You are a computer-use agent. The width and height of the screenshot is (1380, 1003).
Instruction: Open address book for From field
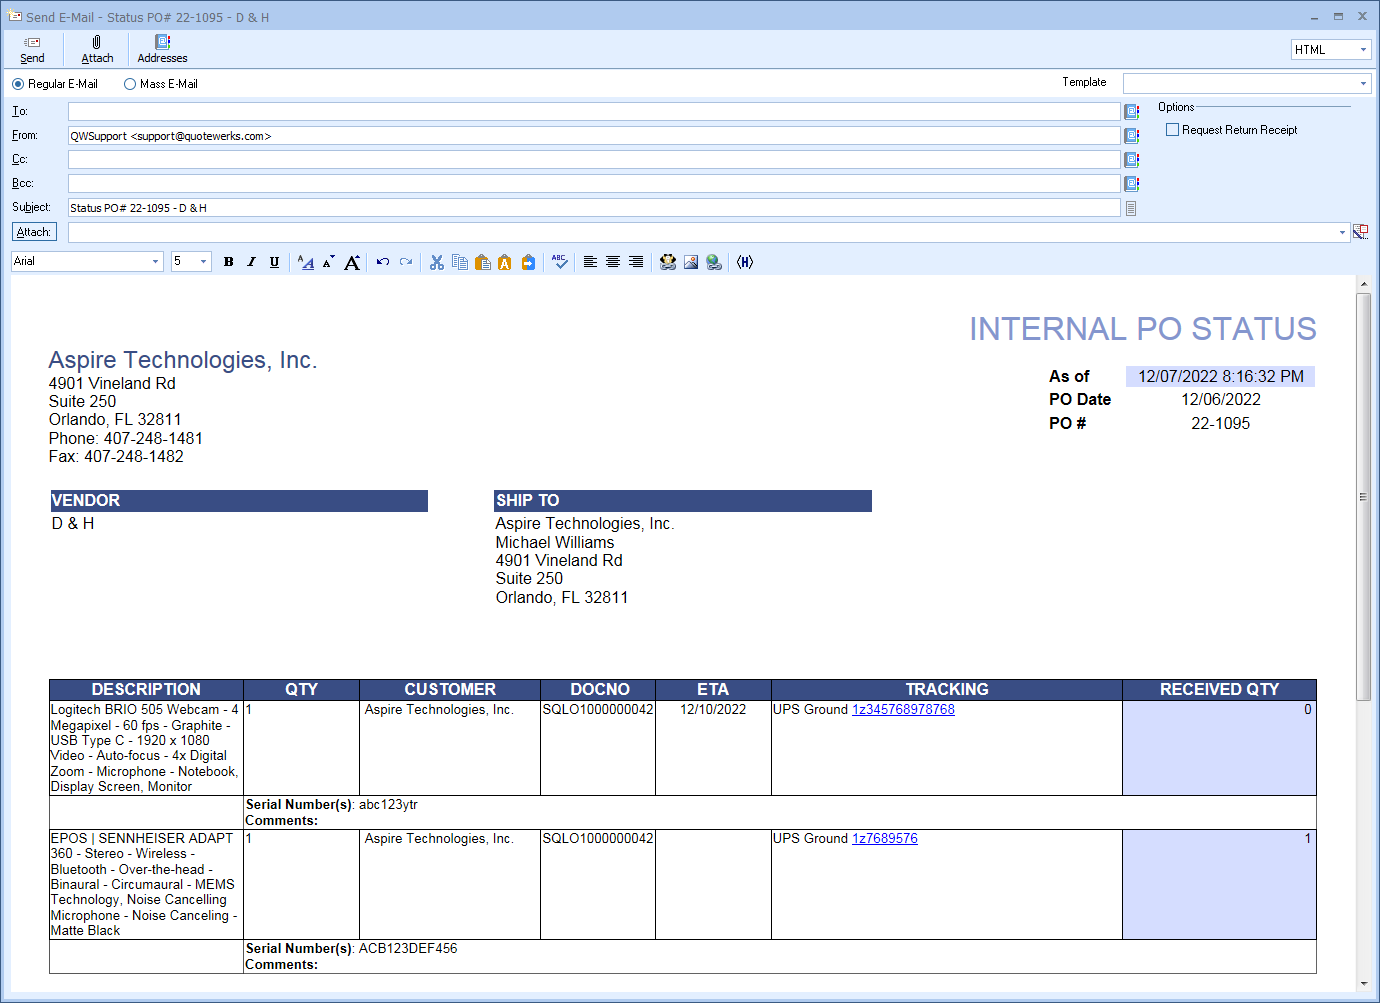(1132, 136)
